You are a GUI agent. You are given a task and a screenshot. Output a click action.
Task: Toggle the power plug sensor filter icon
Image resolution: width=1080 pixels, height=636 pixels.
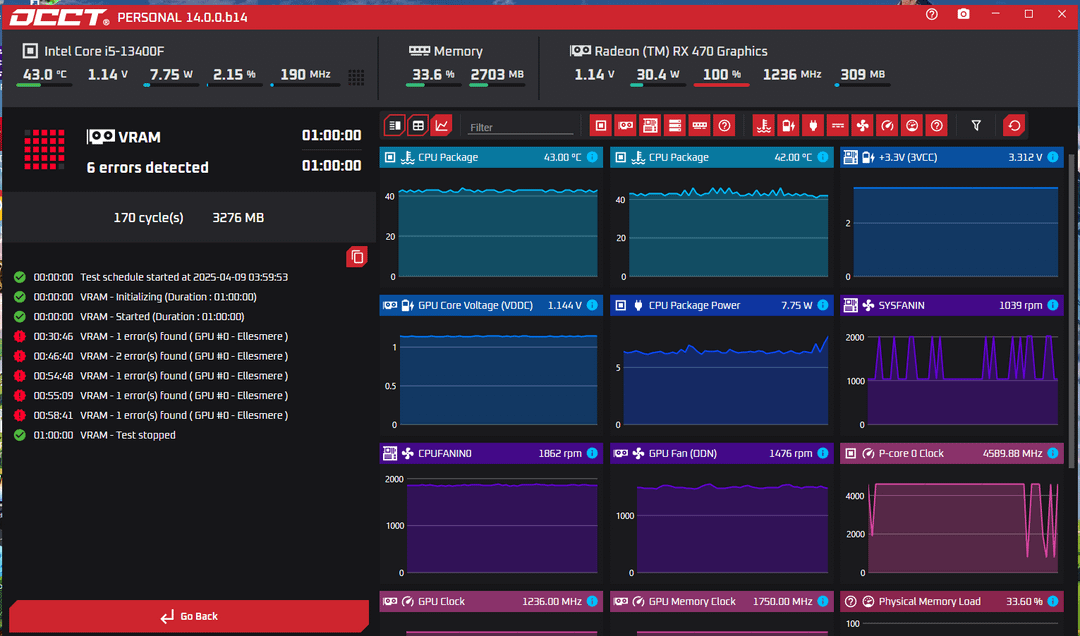[x=813, y=125]
